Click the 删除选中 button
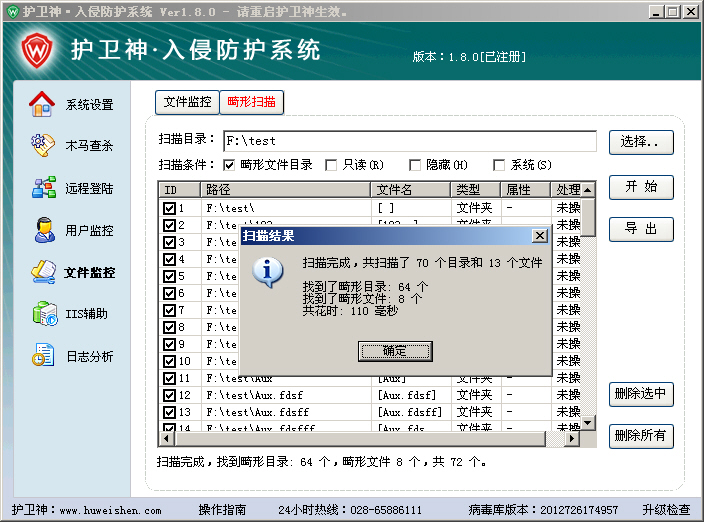The width and height of the screenshot is (704, 522). (641, 394)
